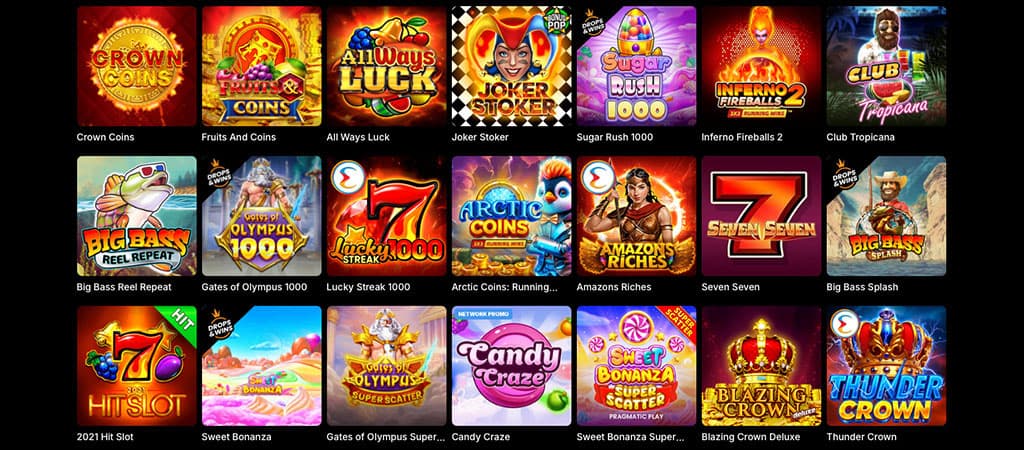The height and width of the screenshot is (450, 1024).
Task: Click the All Ways Luck title text
Action: [358, 137]
